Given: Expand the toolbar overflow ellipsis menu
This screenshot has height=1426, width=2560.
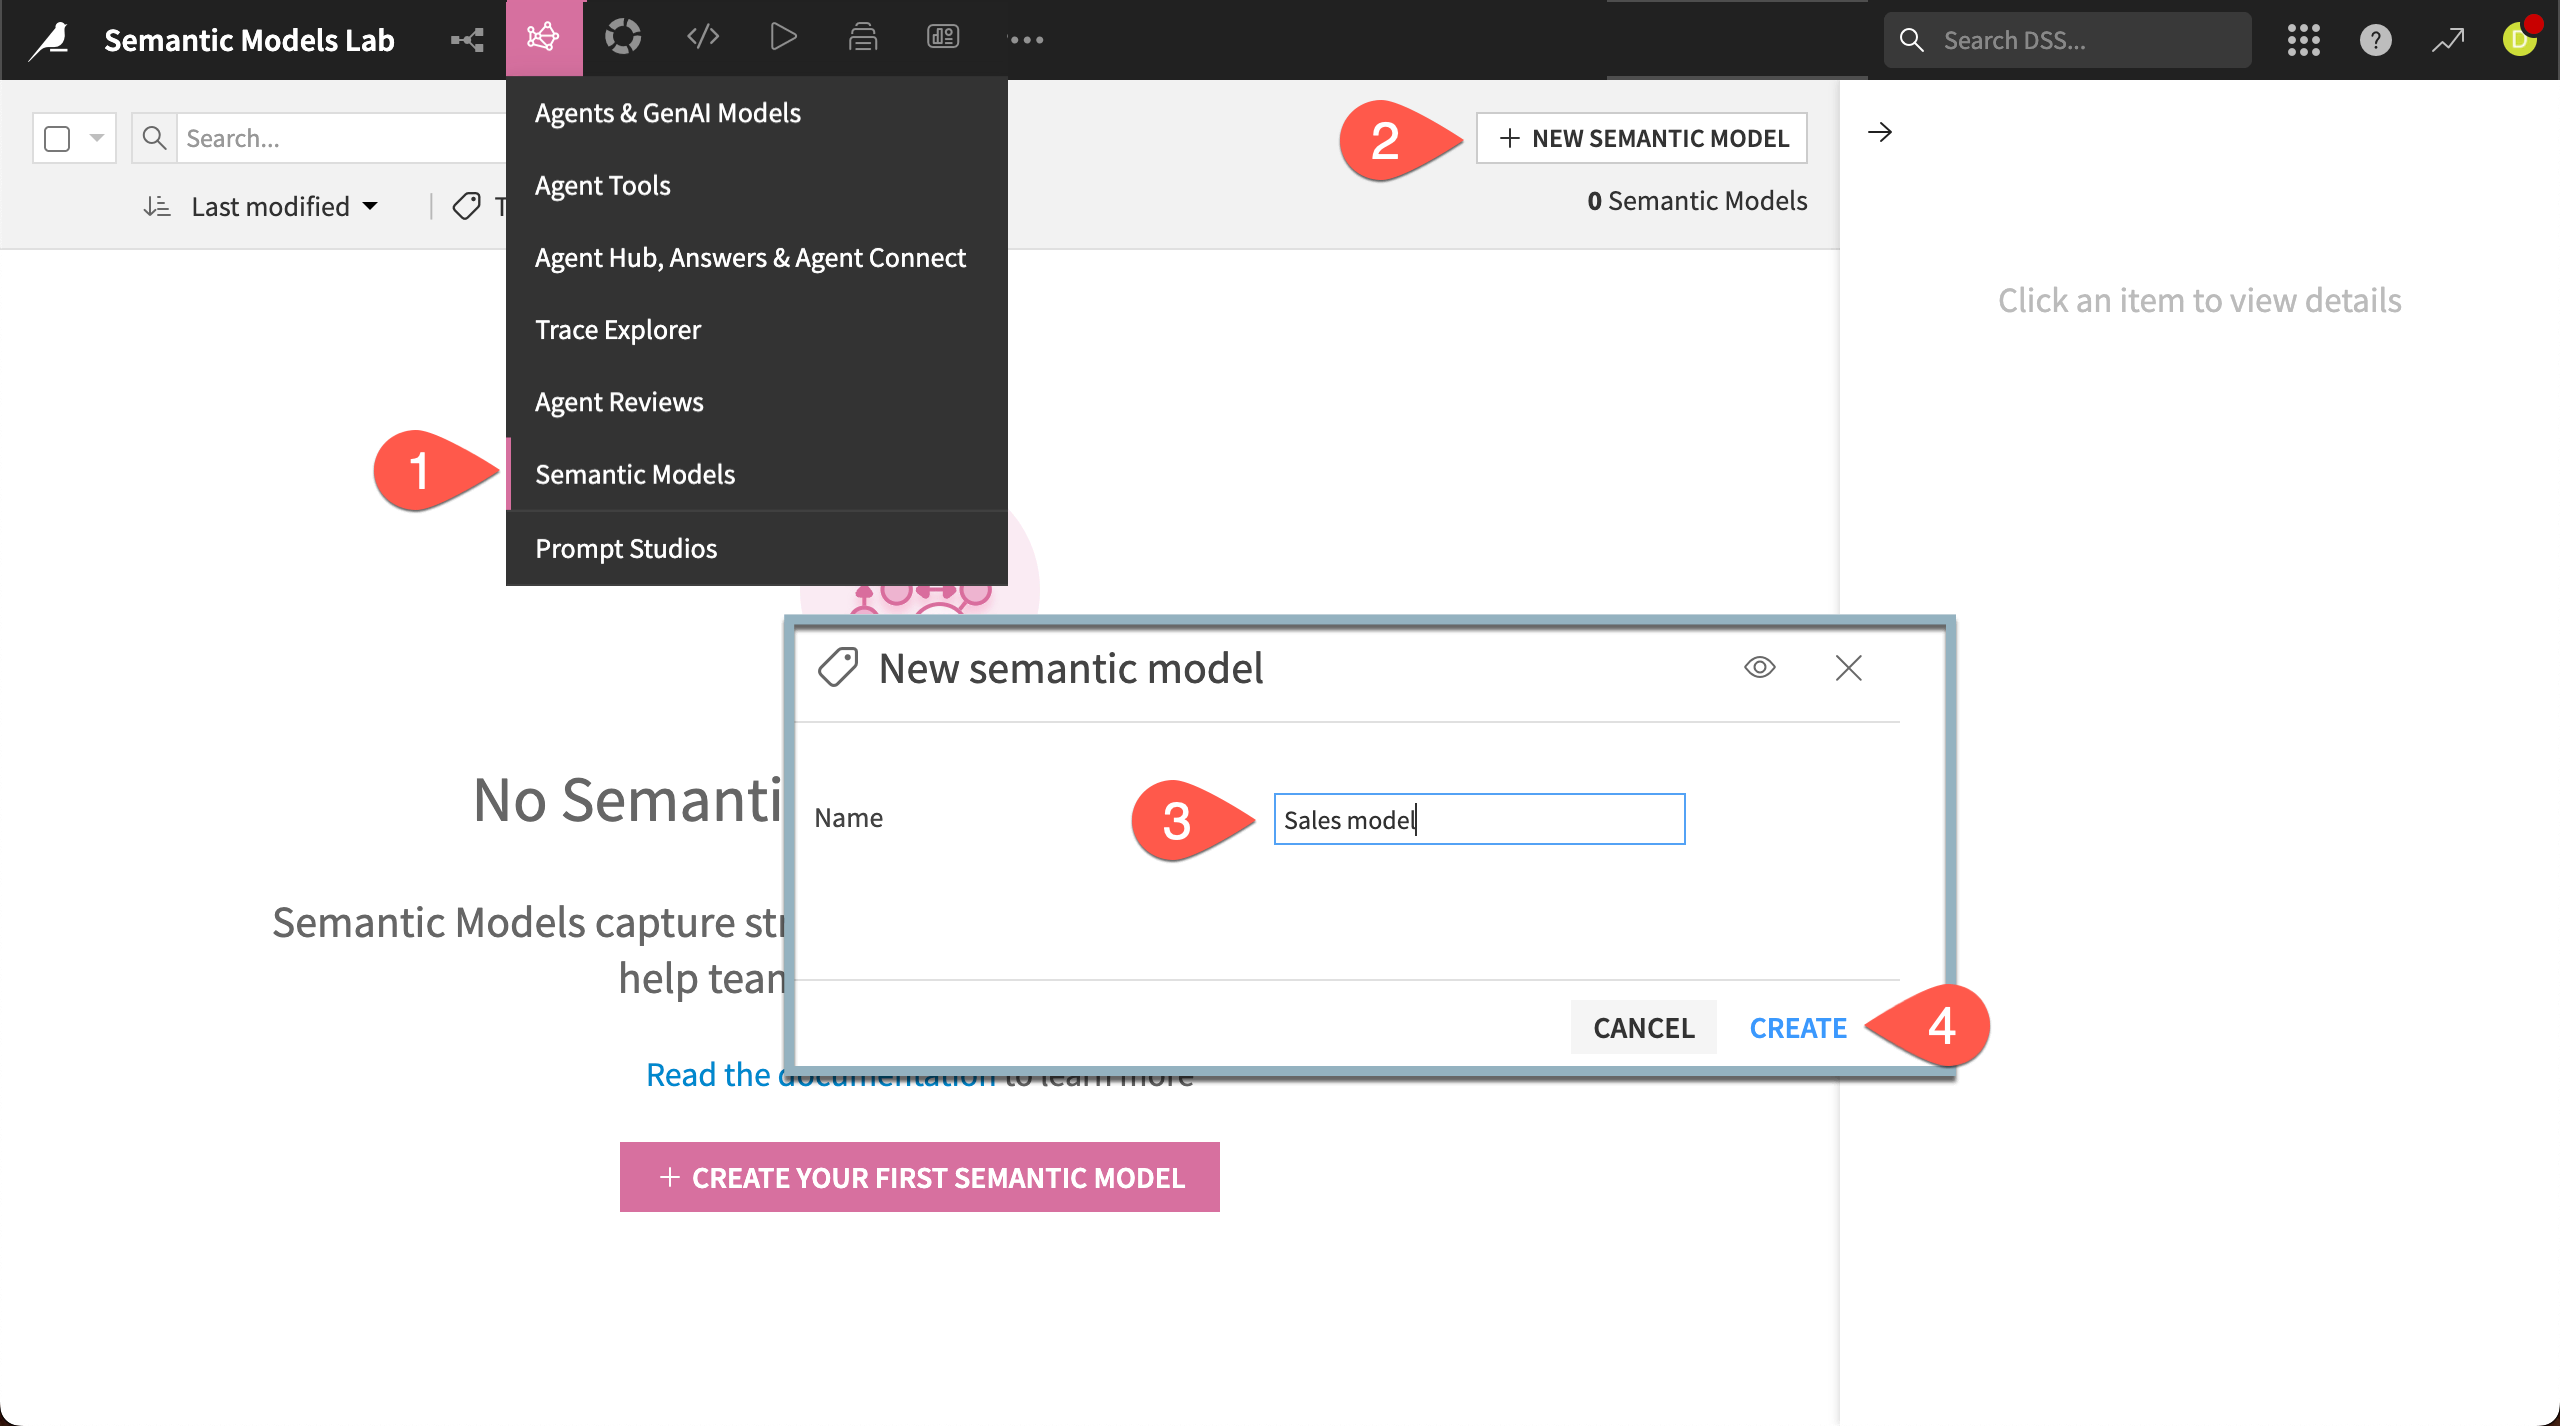Looking at the screenshot, I should coord(1025,40).
